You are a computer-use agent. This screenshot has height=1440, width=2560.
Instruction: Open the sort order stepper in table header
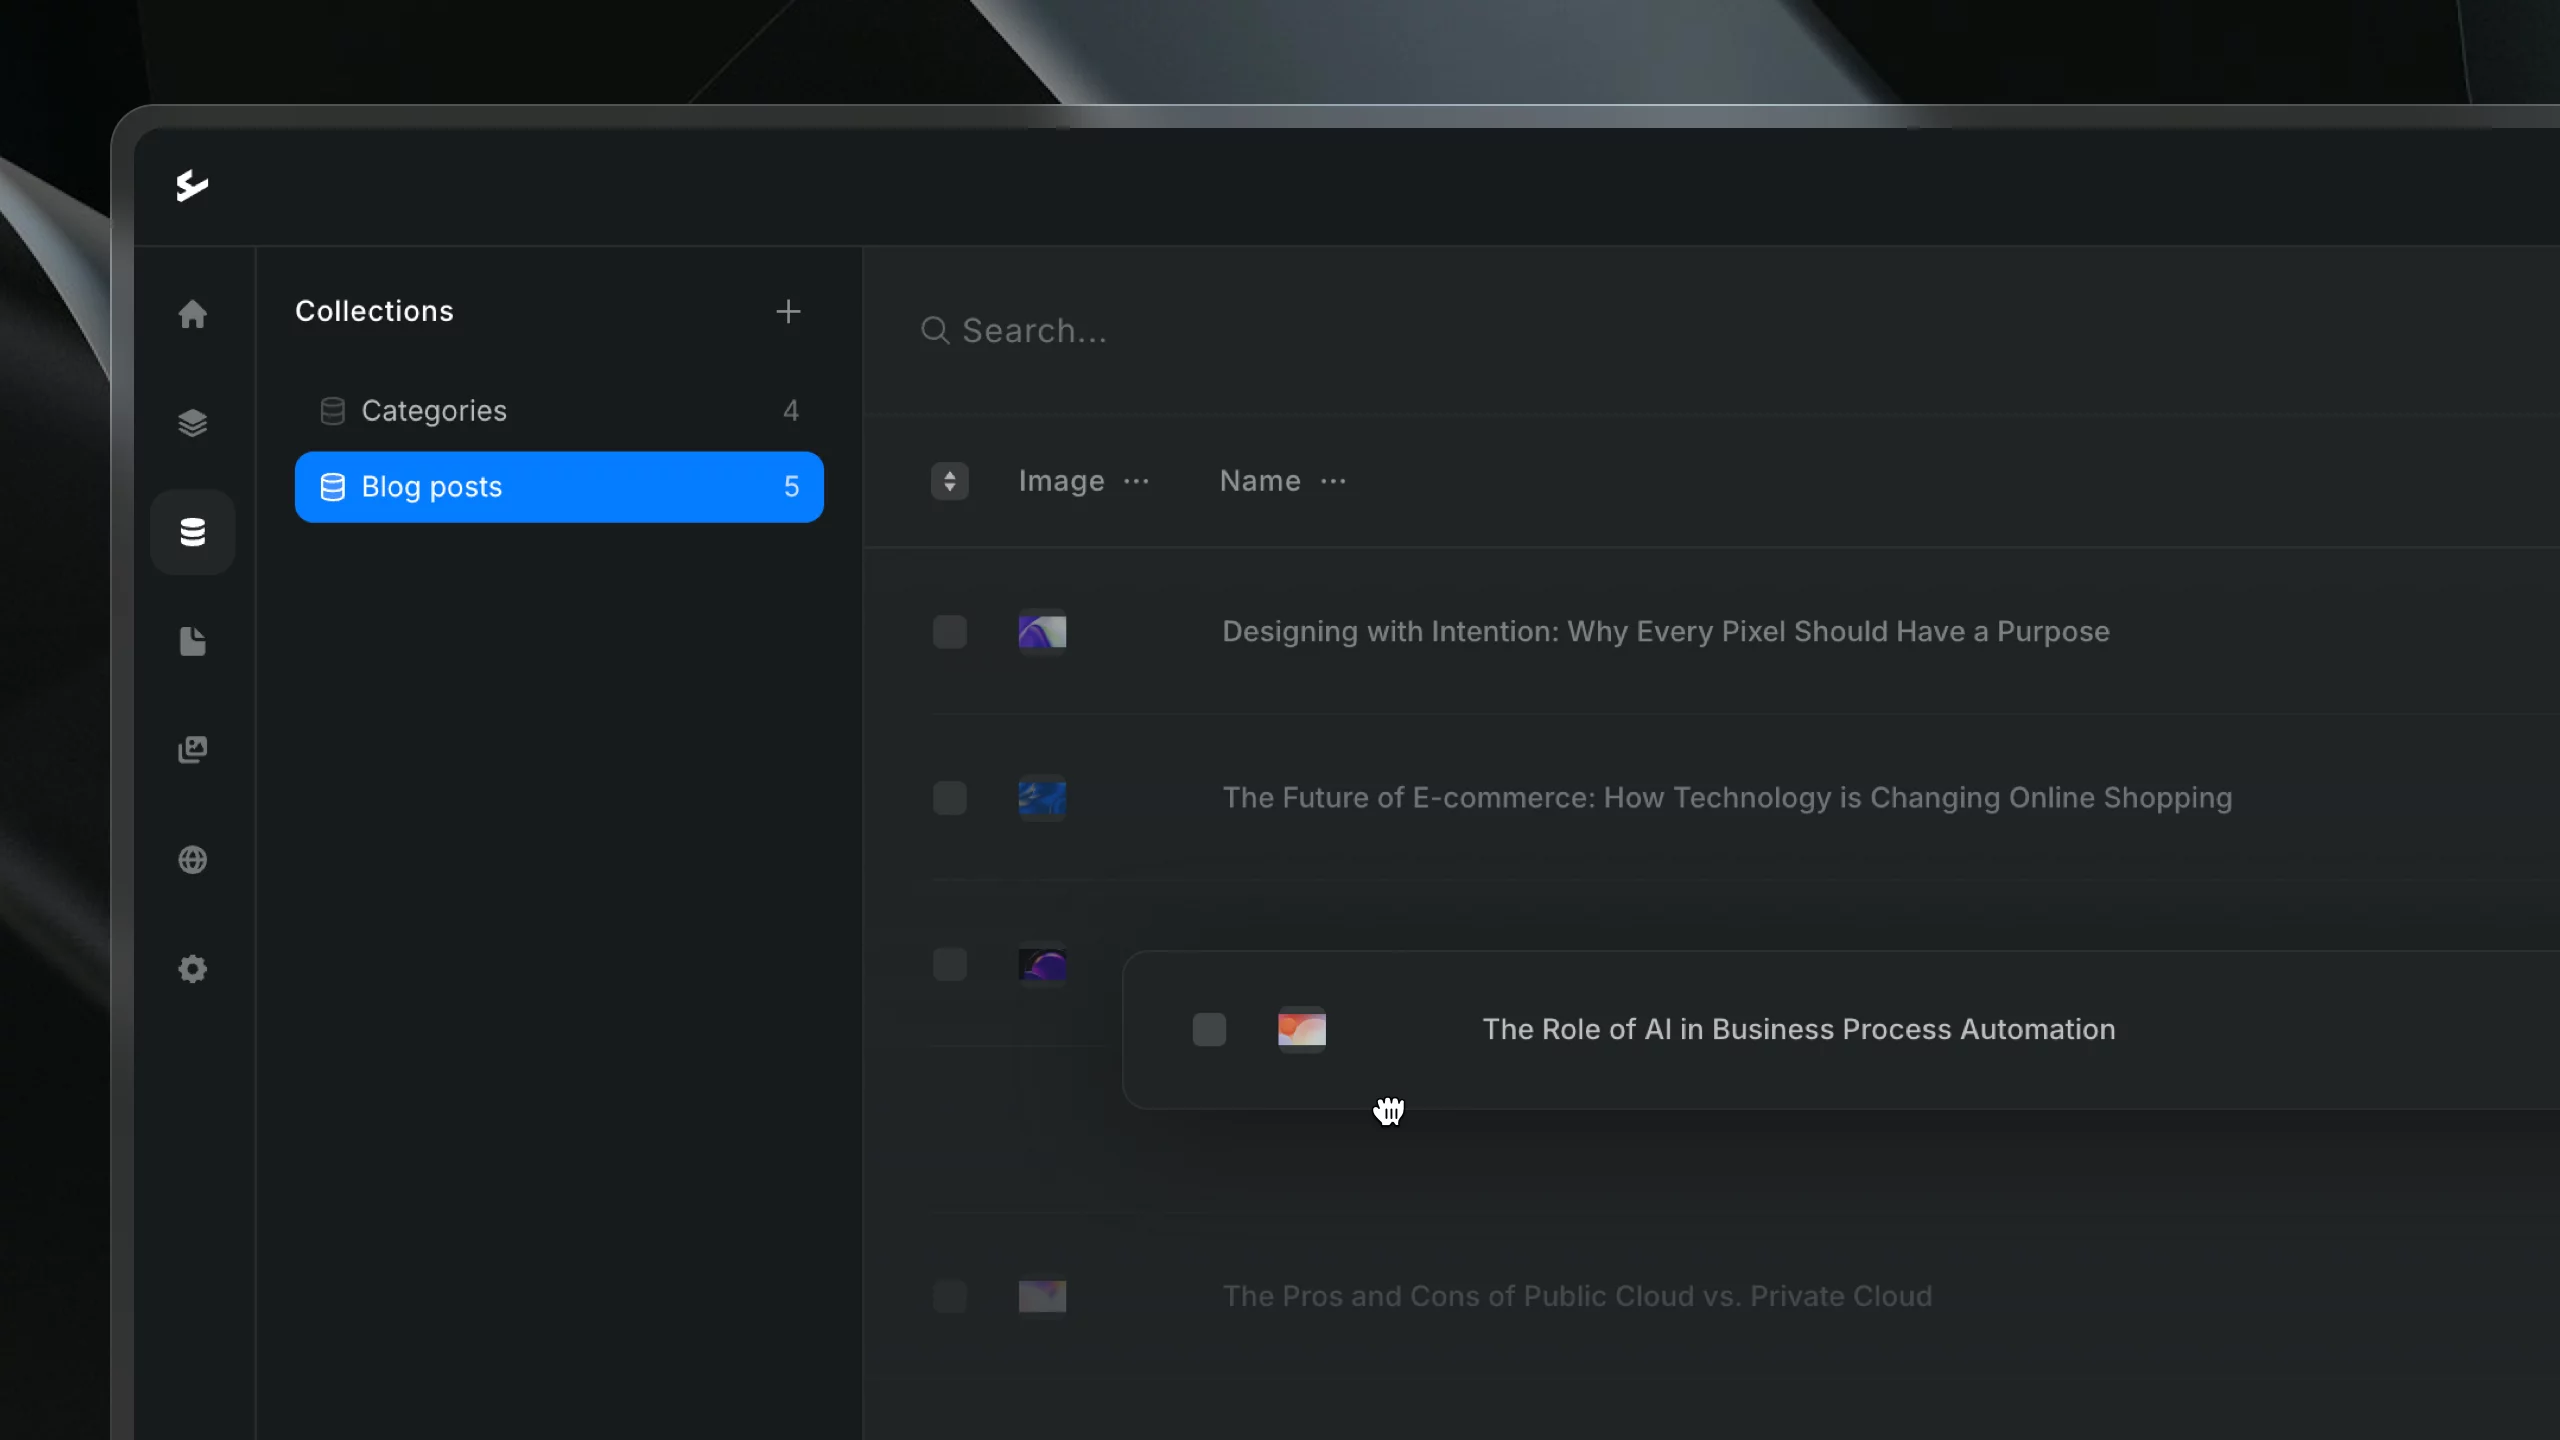949,481
